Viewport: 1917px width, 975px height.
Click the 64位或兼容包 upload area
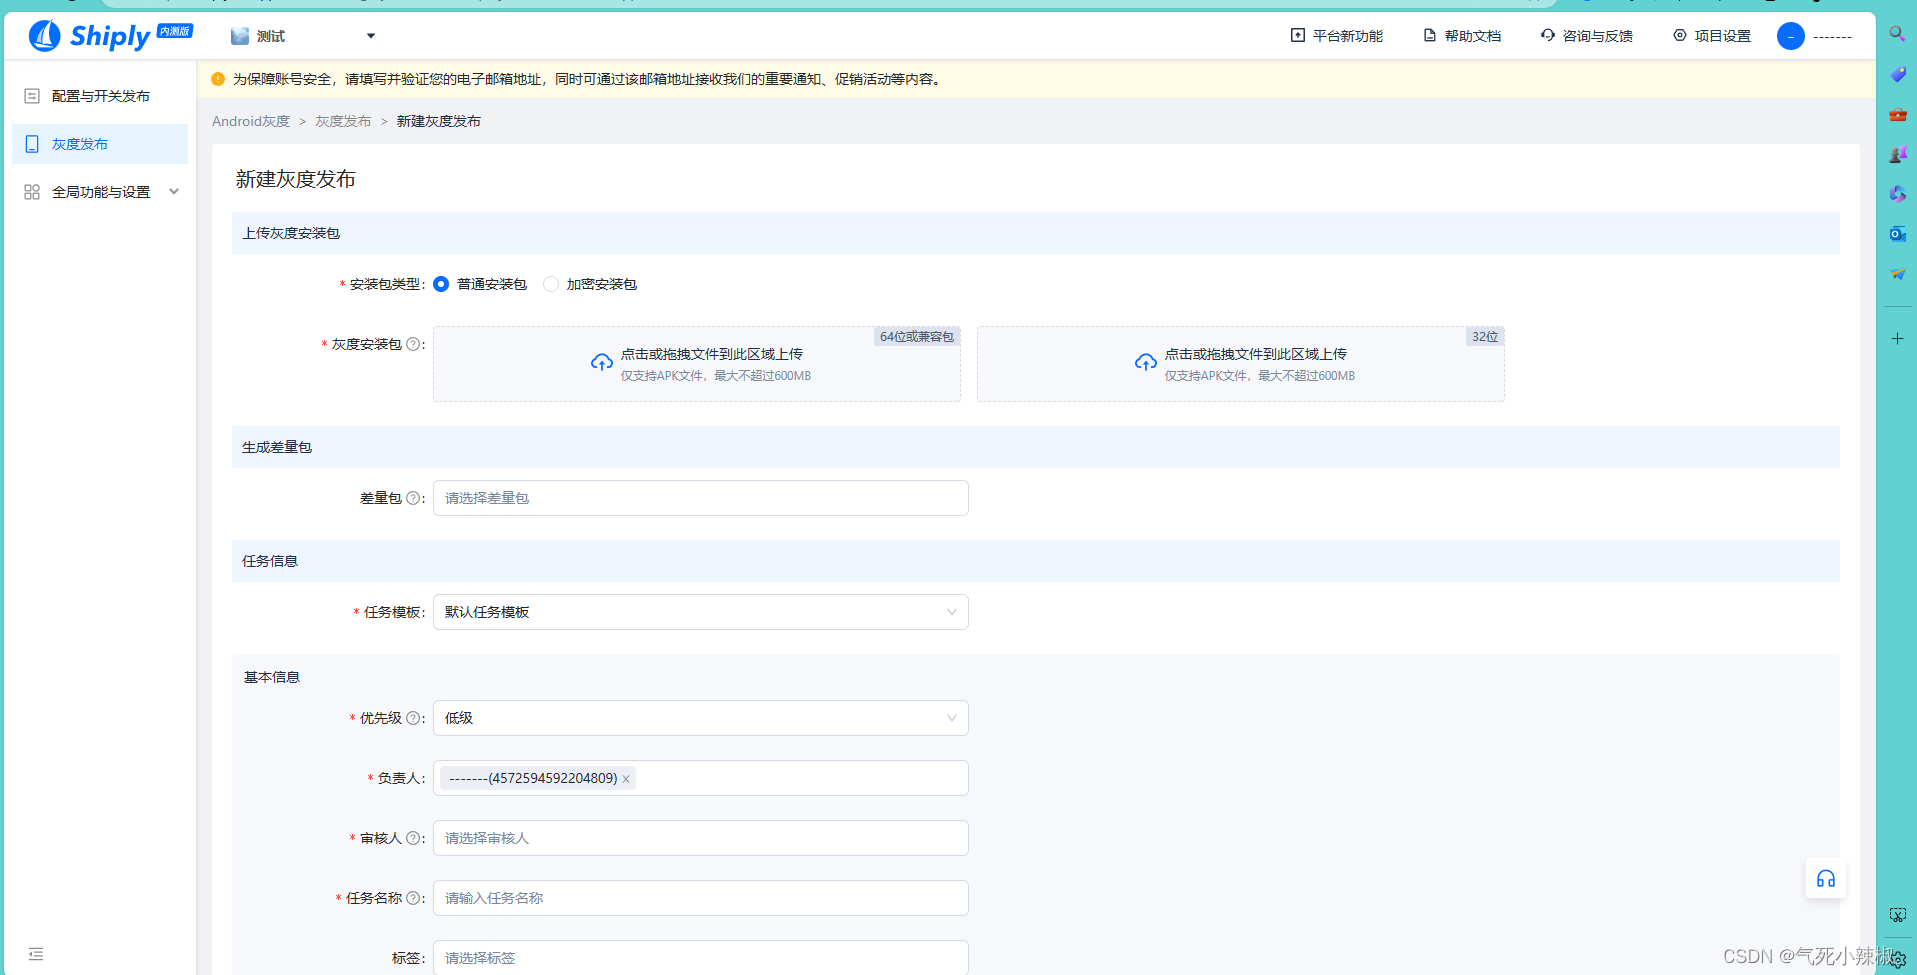click(x=697, y=363)
